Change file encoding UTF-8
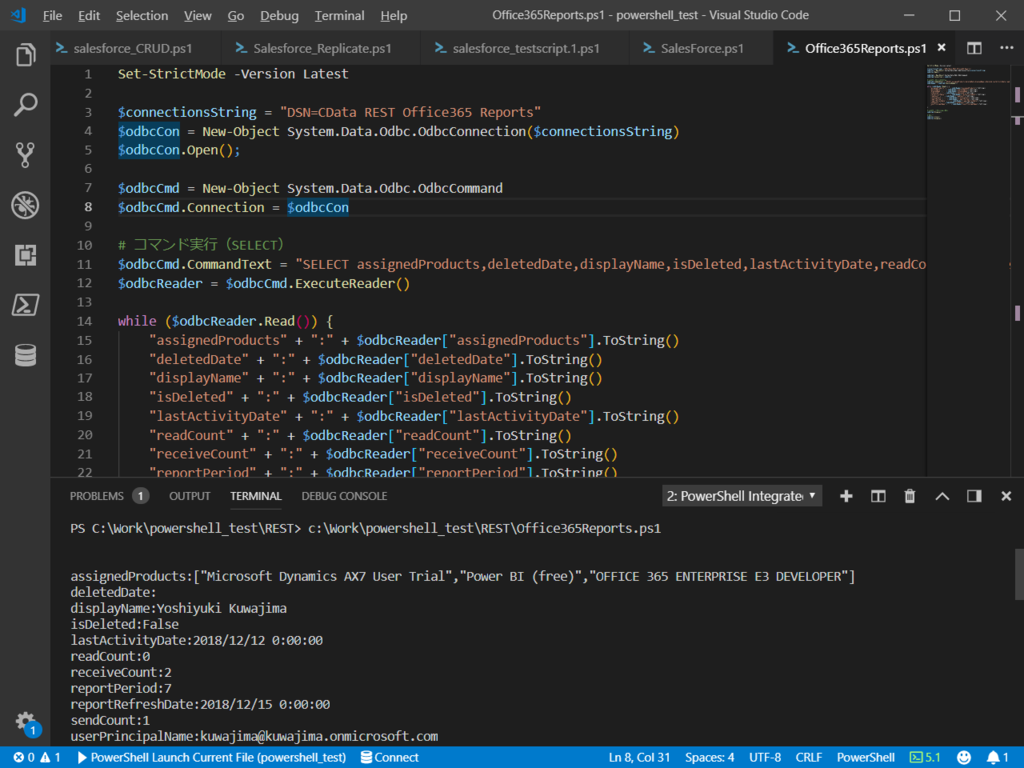This screenshot has height=768, width=1024. coord(765,758)
